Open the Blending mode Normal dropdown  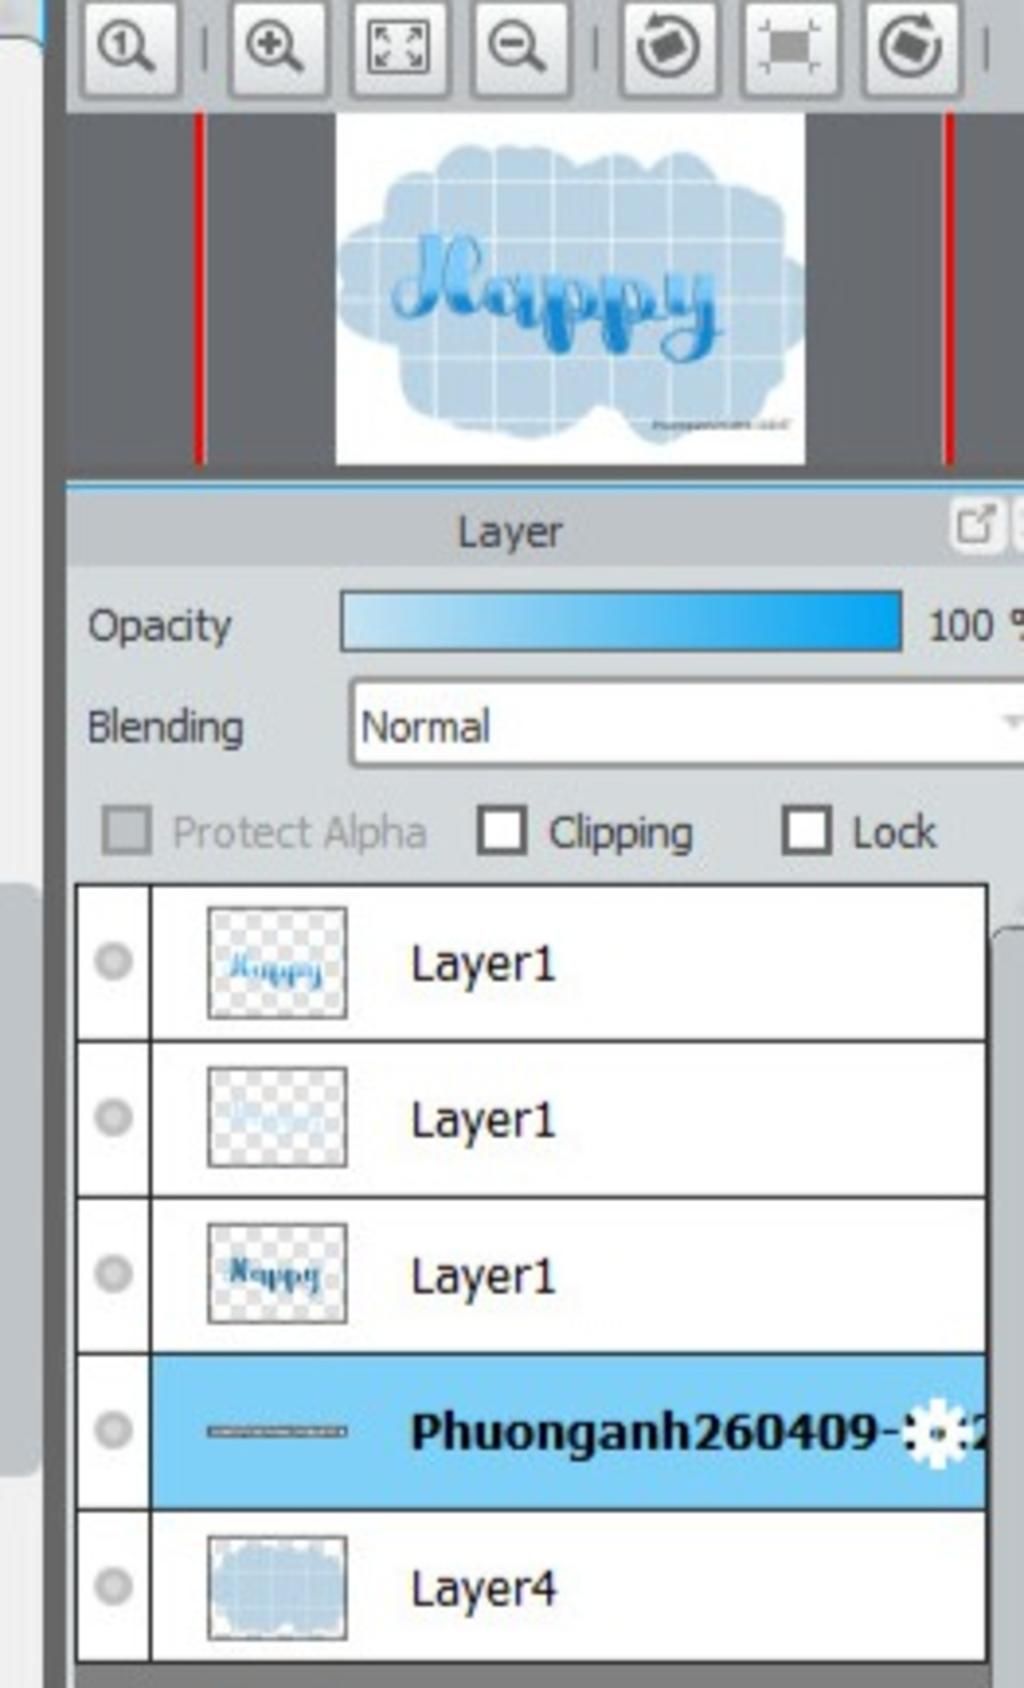[x=688, y=725]
